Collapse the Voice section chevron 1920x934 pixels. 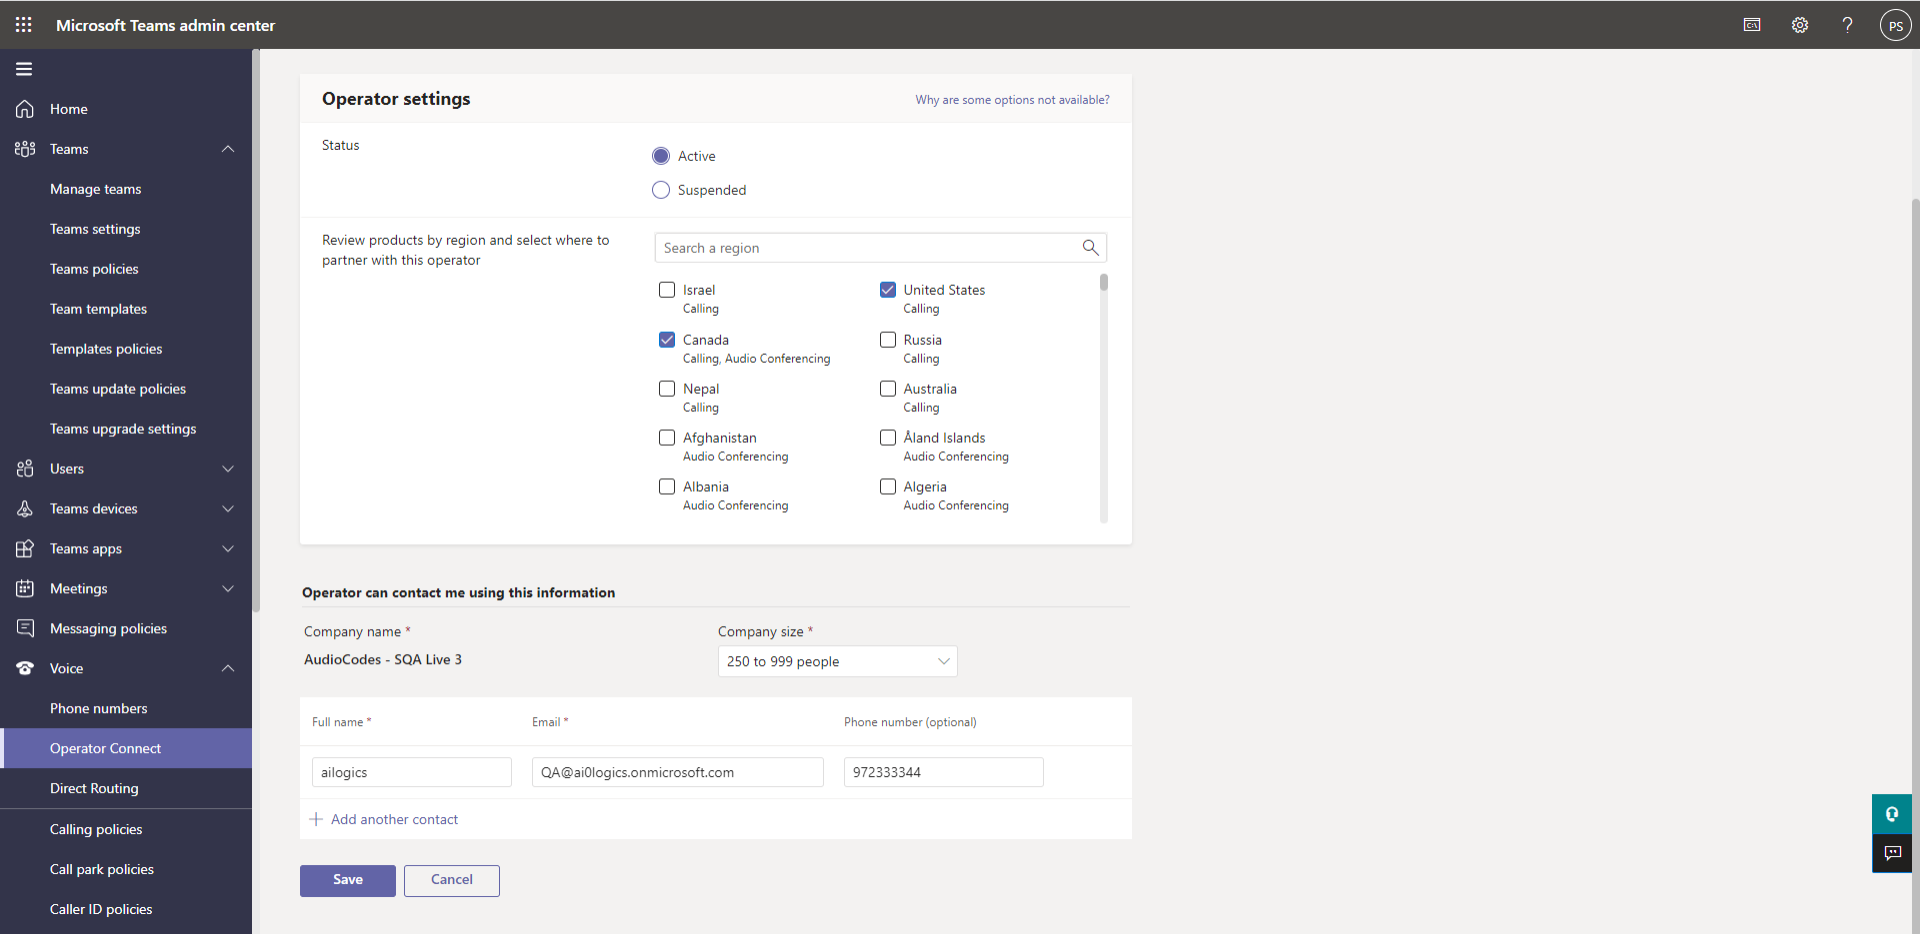tap(228, 668)
